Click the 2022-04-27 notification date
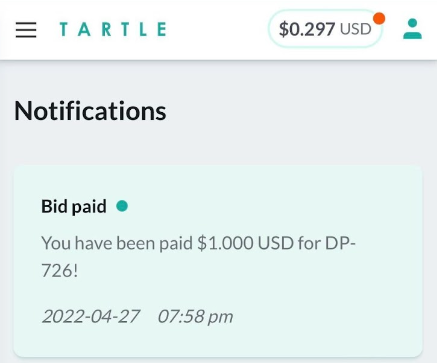 [91, 316]
